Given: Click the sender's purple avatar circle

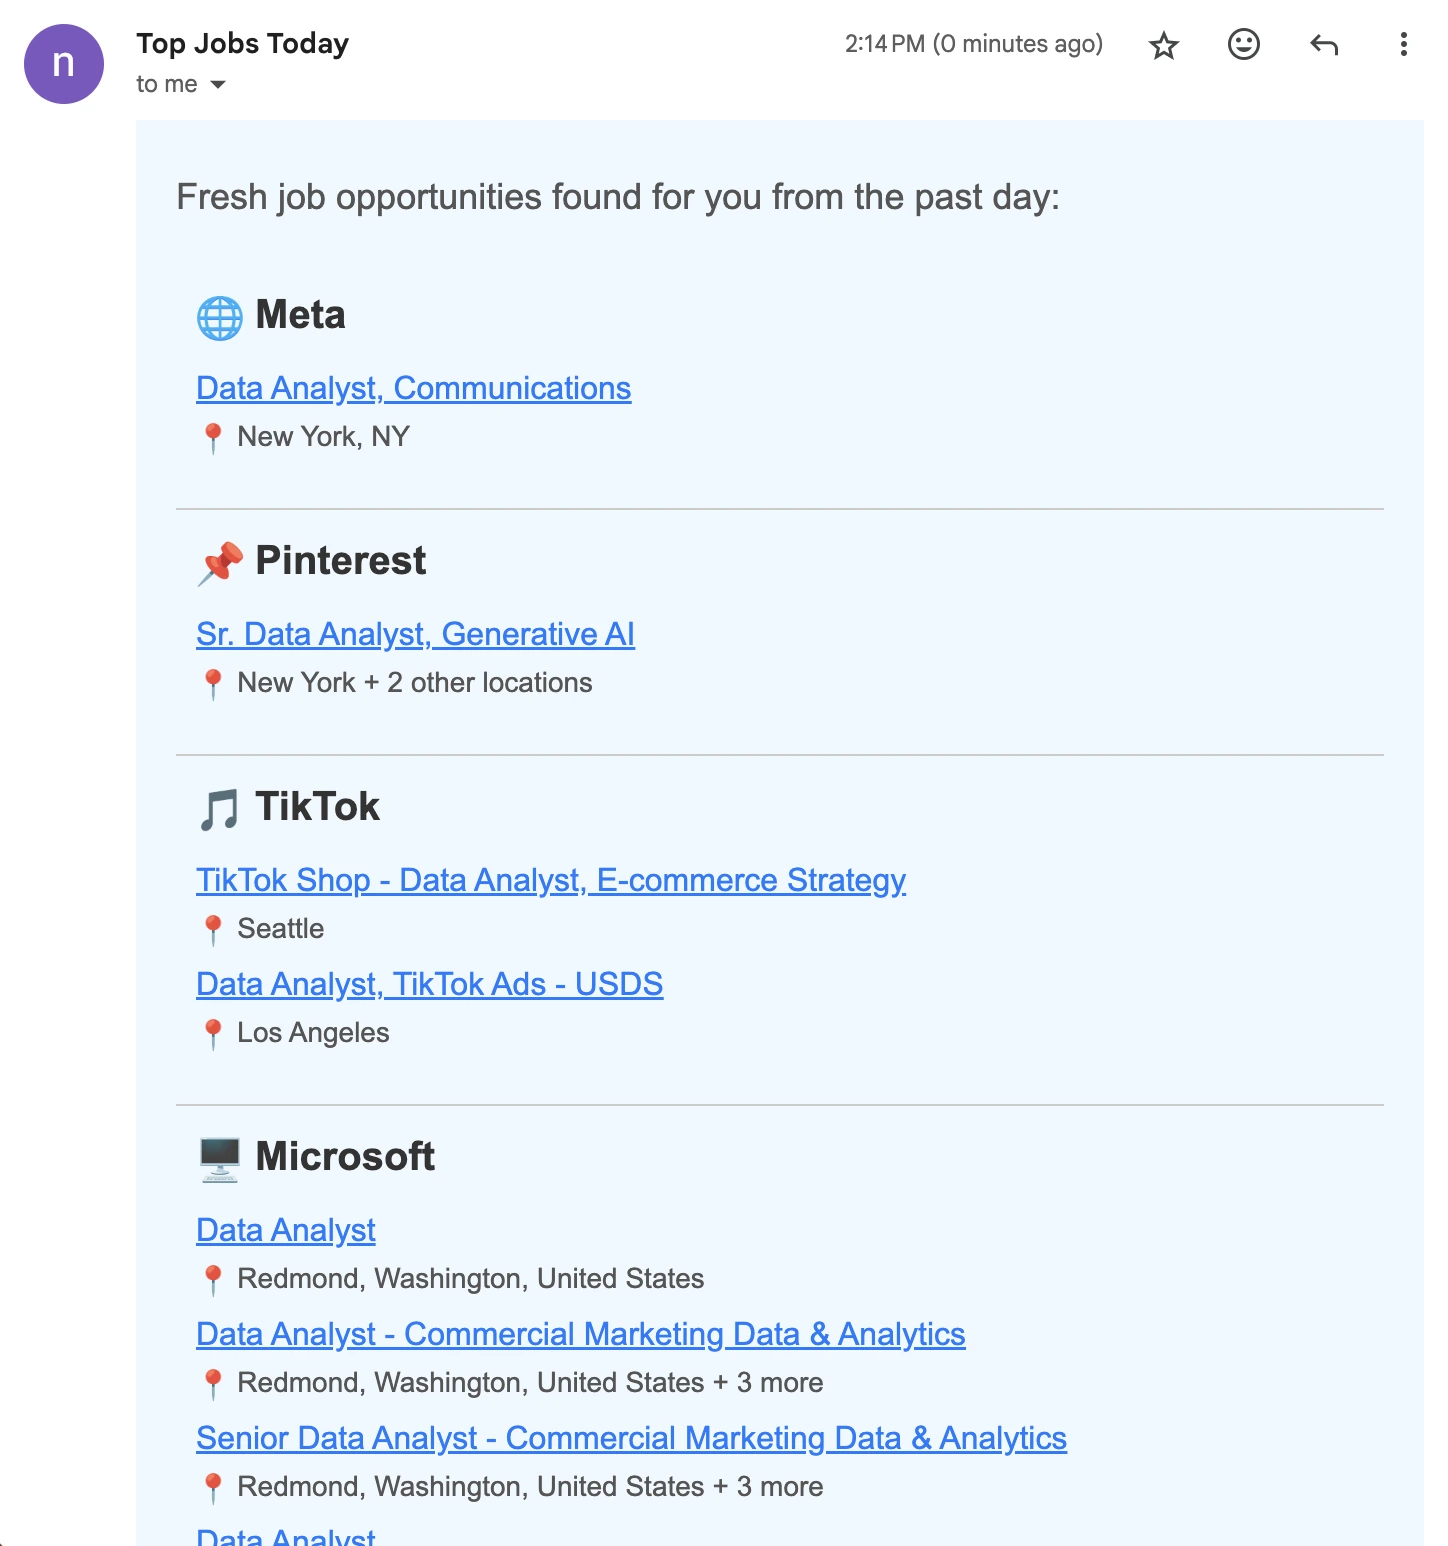Looking at the screenshot, I should click(x=64, y=64).
